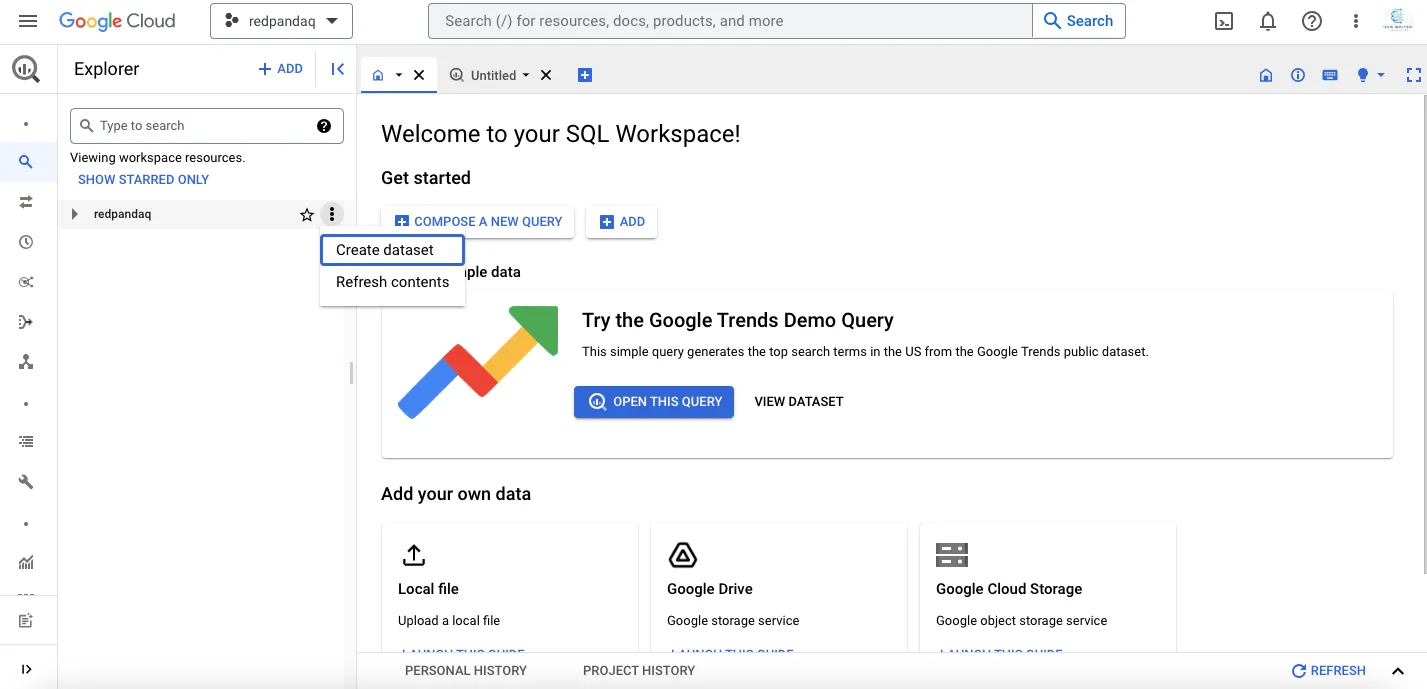Image resolution: width=1427 pixels, height=689 pixels.
Task: Expand the left sidebar navigation
Action: (26, 669)
